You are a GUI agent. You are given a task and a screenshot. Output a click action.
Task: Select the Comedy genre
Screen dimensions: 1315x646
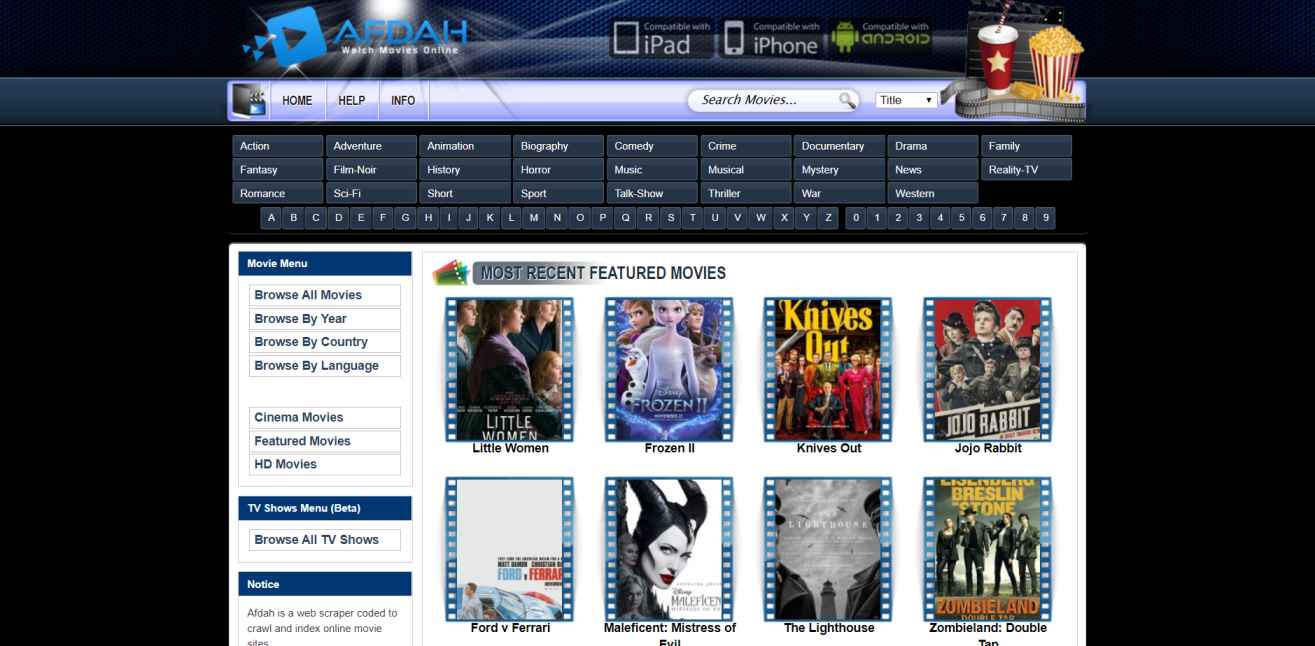652,146
